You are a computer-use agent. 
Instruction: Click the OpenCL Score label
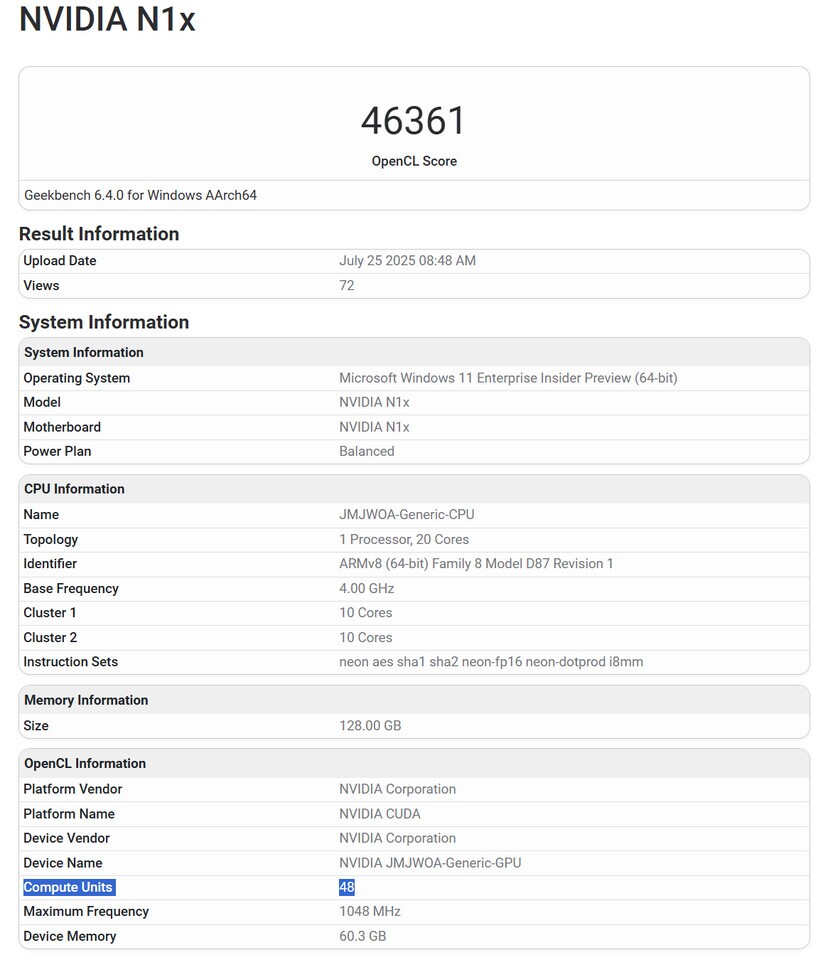click(414, 161)
